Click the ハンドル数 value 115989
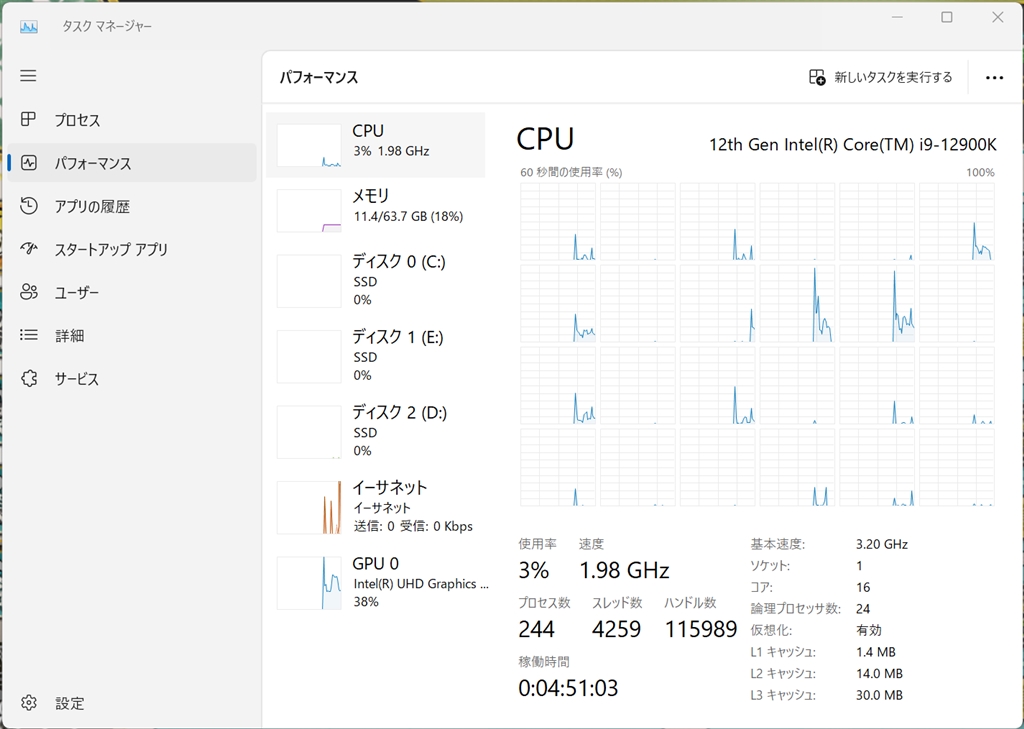Screen dimensions: 1024x729 [701, 629]
